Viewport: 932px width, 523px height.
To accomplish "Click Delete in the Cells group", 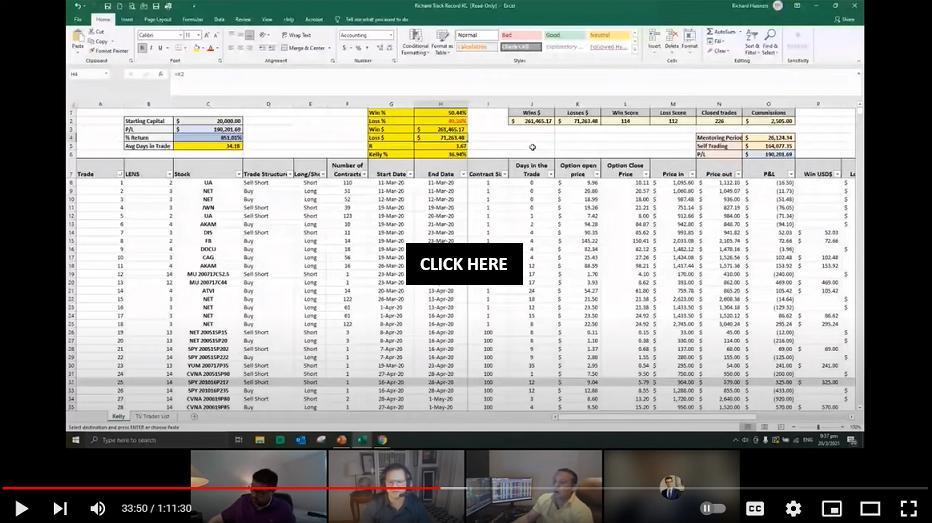I will click(x=672, y=39).
